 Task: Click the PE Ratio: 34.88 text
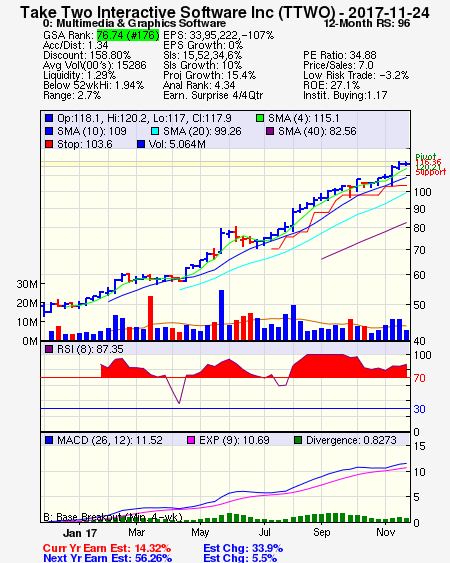[x=340, y=55]
